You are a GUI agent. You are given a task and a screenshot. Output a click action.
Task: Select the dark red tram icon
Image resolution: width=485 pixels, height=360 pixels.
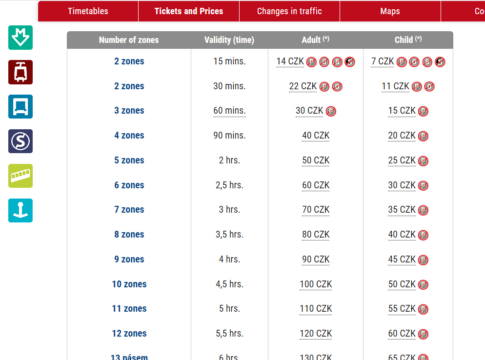[20, 72]
